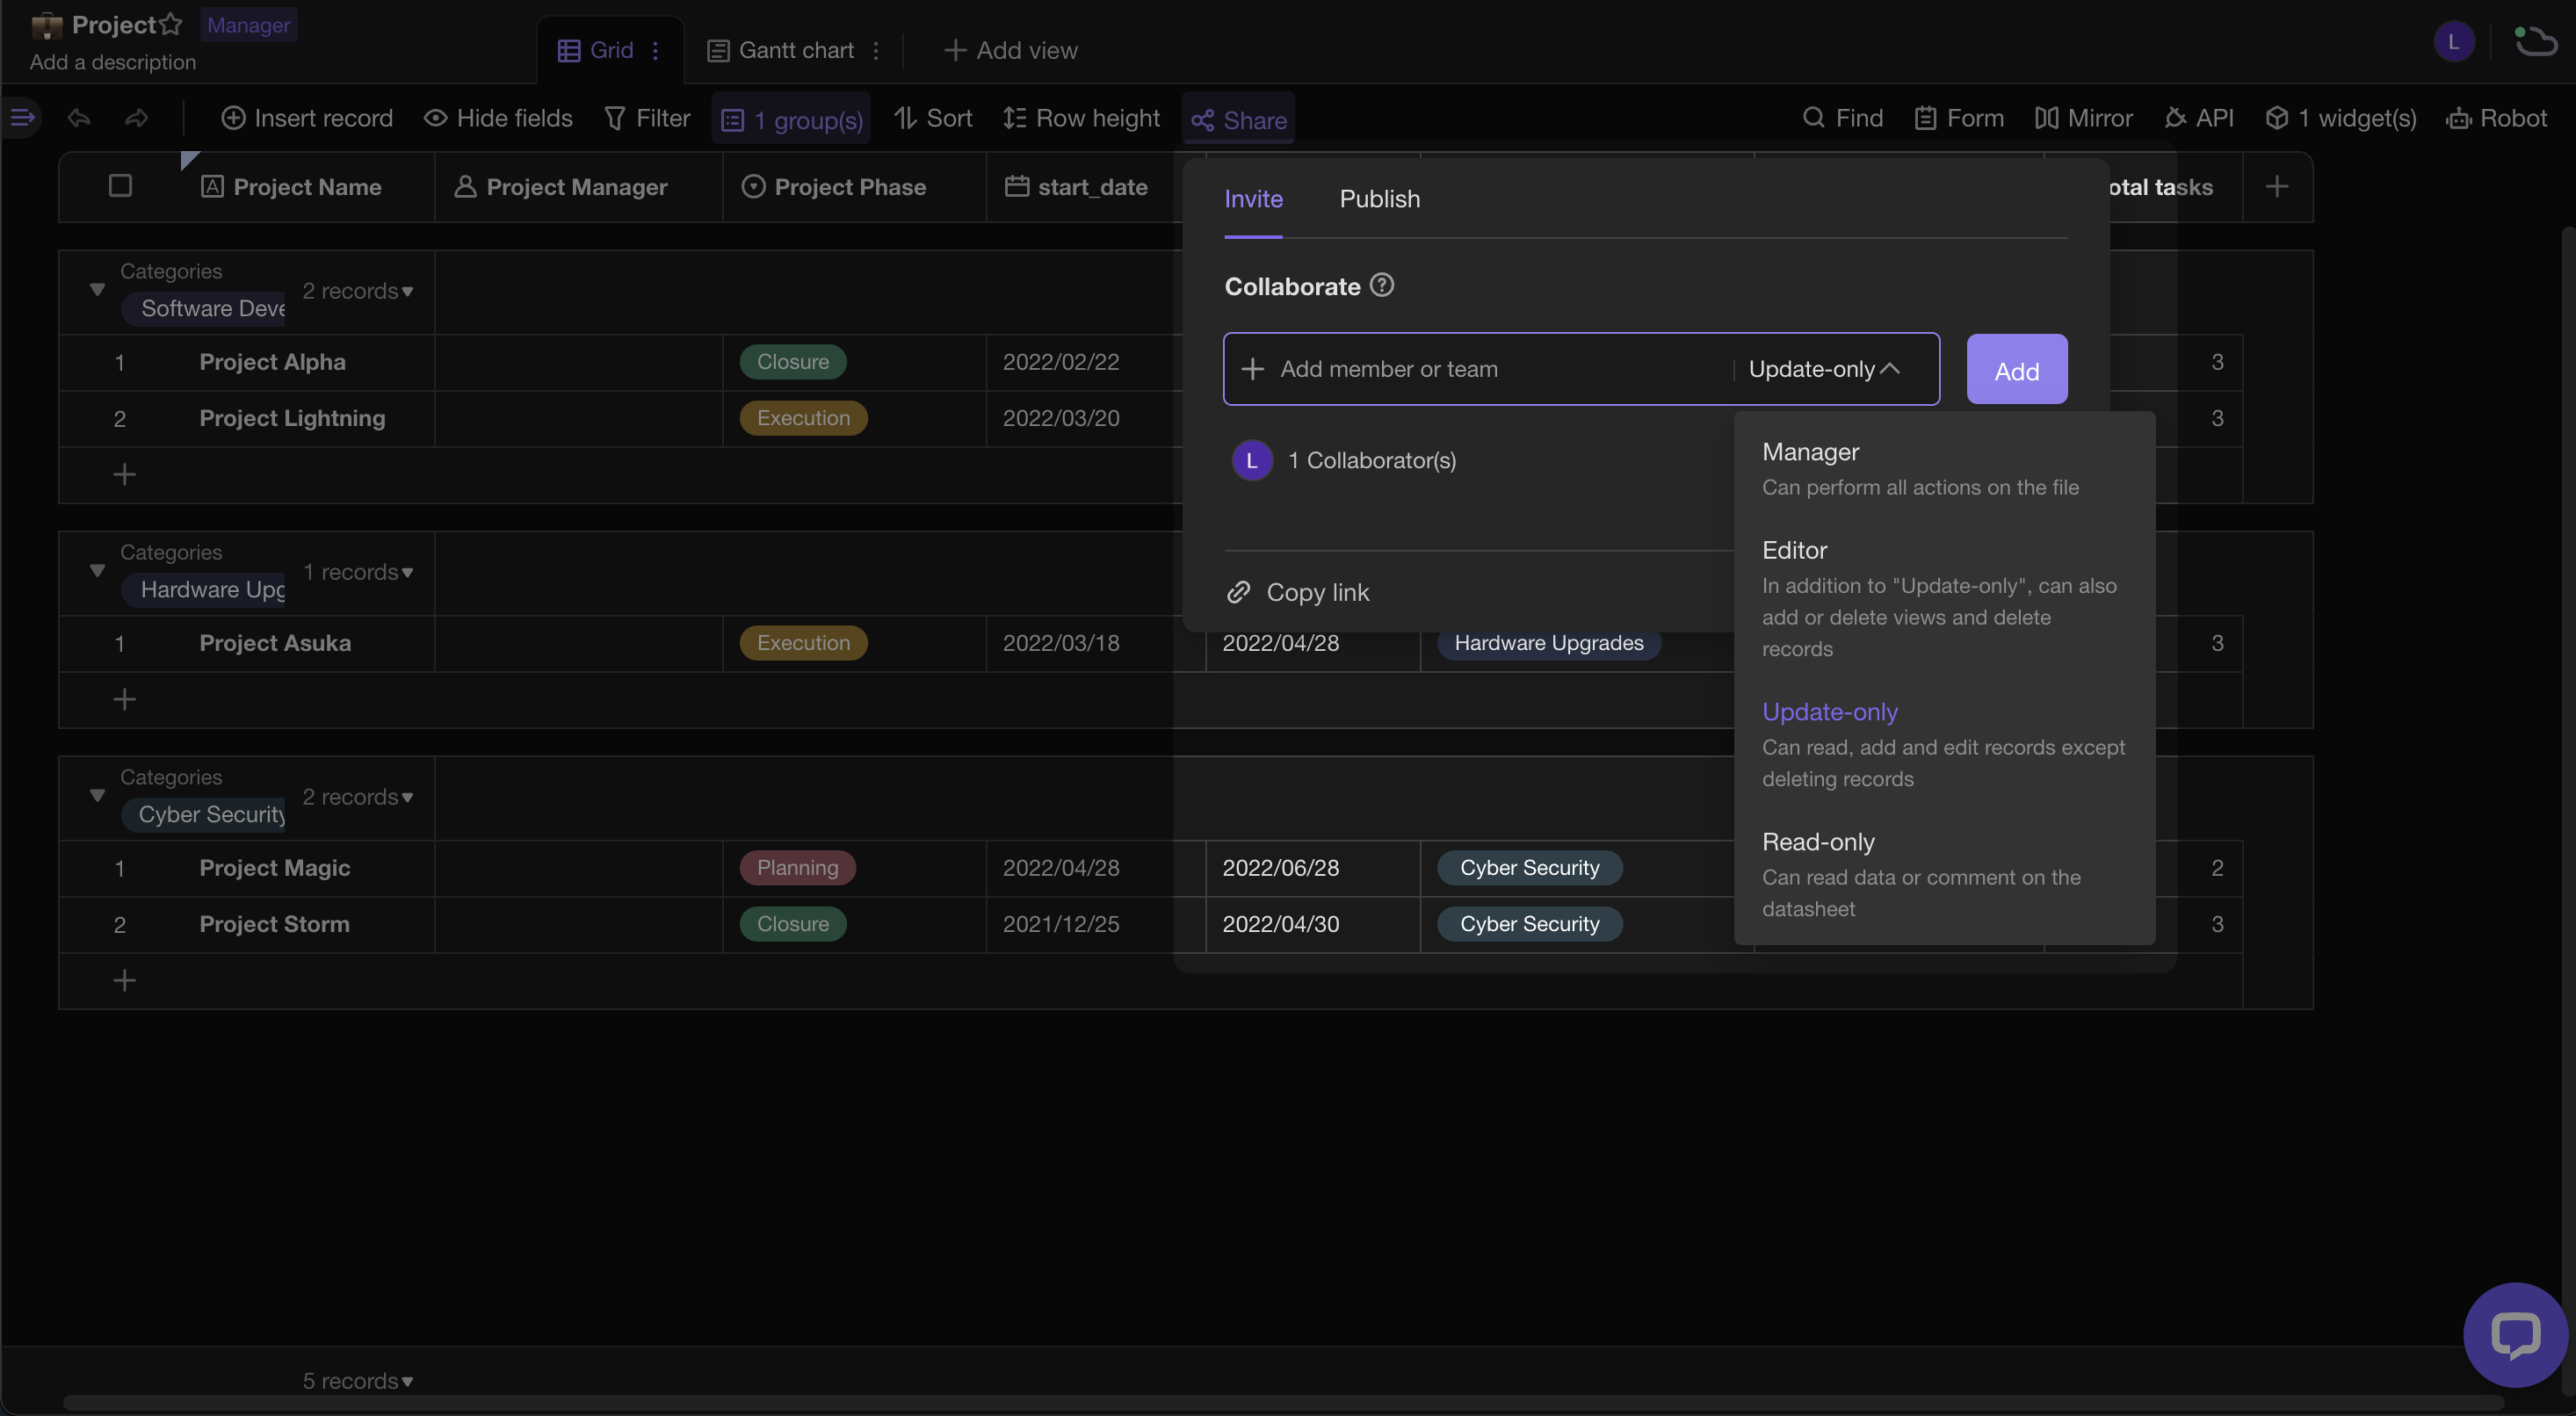
Task: Open Find search
Action: click(x=1842, y=118)
